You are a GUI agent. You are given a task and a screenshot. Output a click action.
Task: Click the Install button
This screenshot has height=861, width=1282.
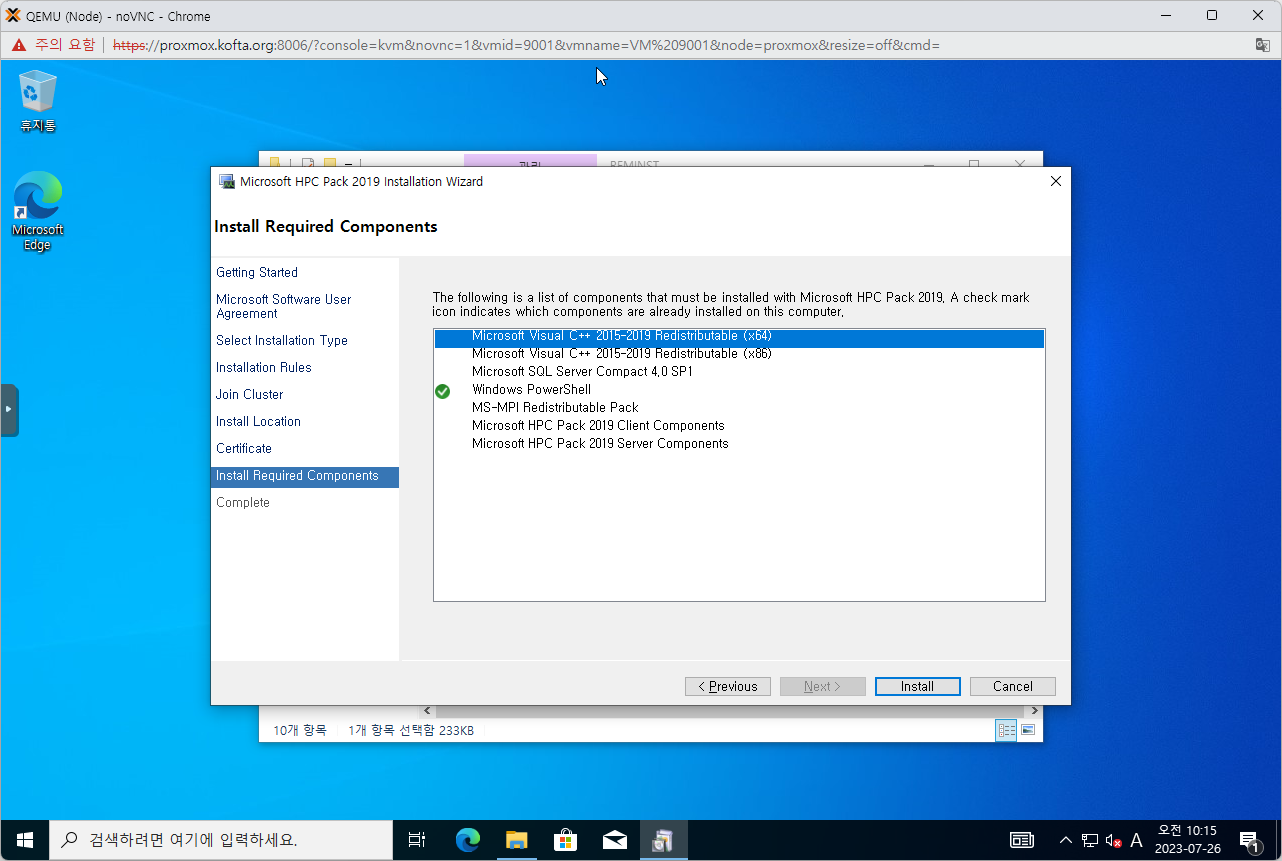click(x=917, y=686)
